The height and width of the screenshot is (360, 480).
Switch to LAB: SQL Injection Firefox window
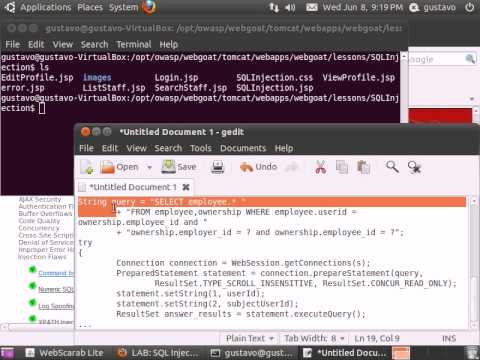[x=158, y=353]
